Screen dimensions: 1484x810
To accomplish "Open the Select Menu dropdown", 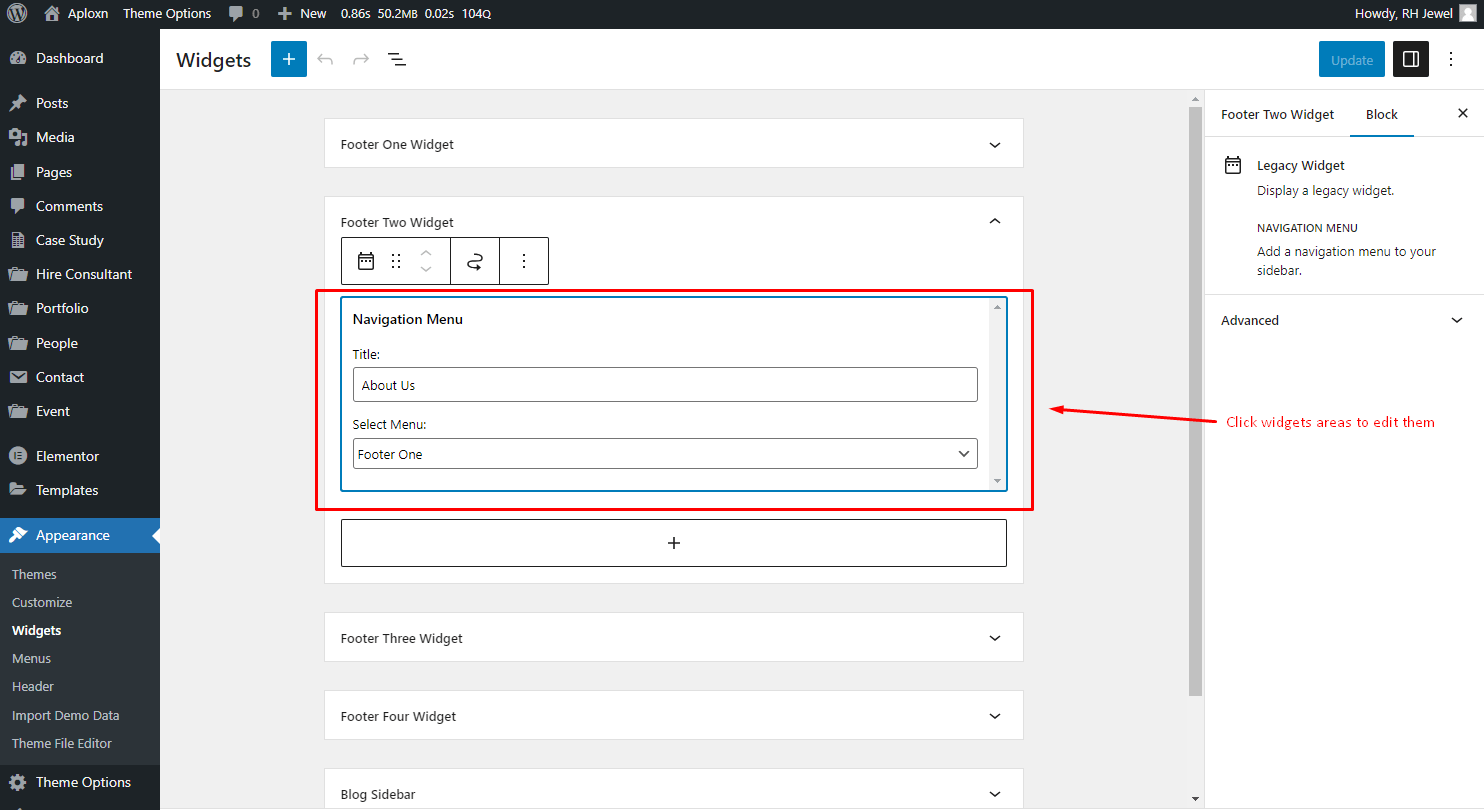I will coord(665,454).
